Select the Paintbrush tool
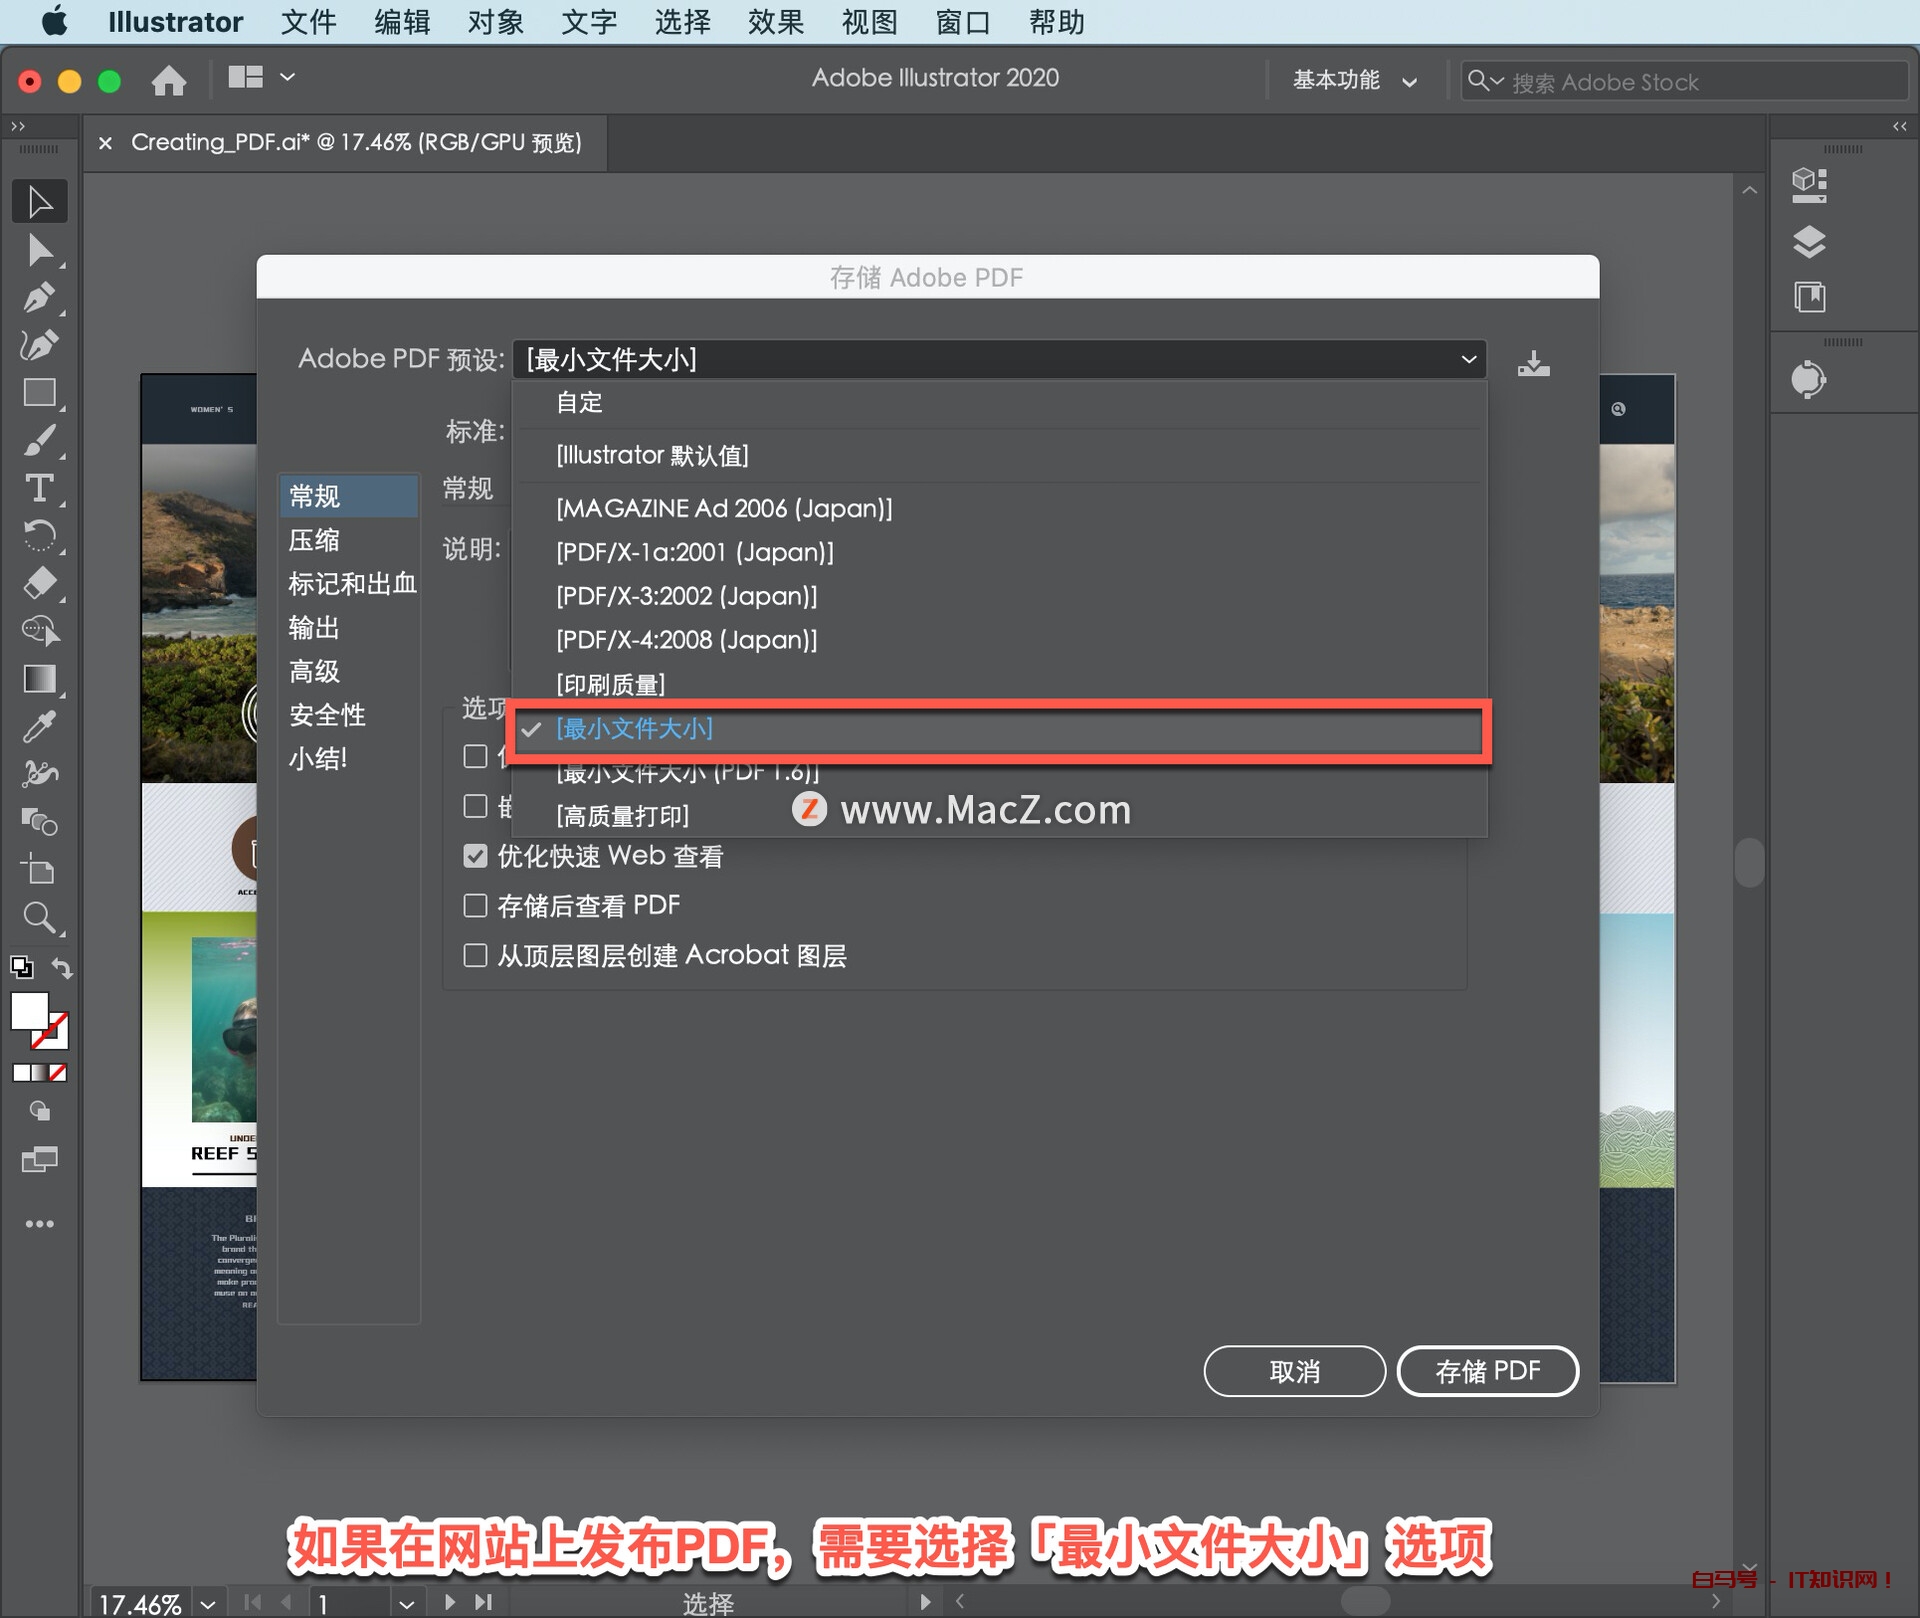The height and width of the screenshot is (1618, 1920). tap(40, 441)
